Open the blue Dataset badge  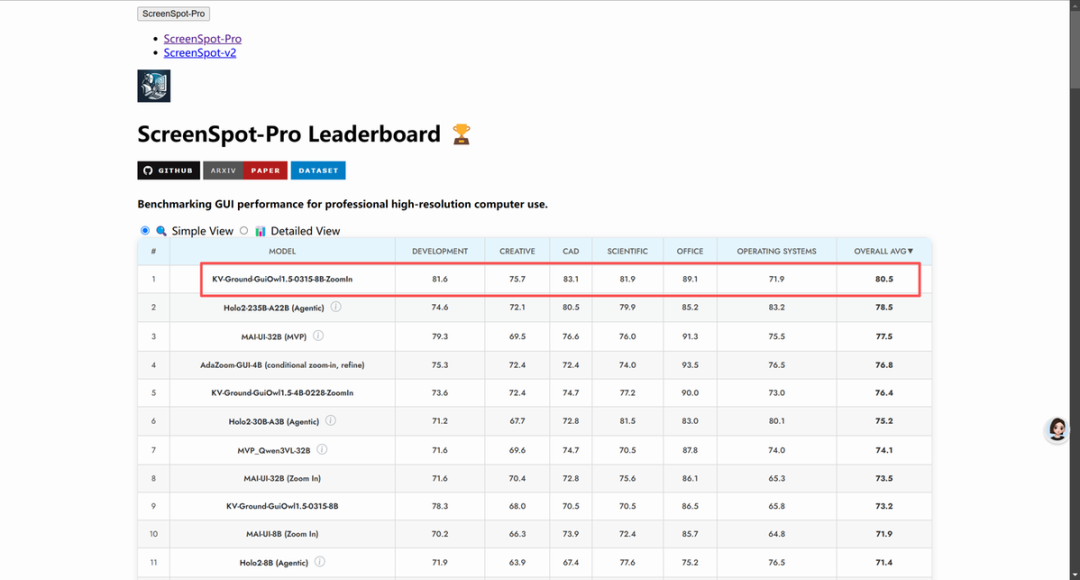pos(318,171)
